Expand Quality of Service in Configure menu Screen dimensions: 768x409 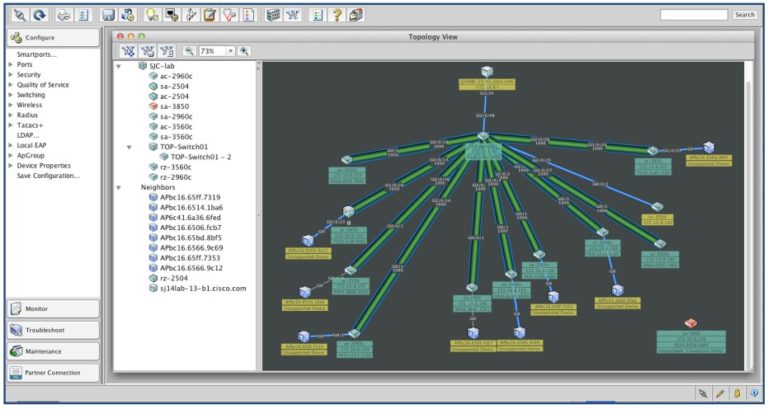click(10, 85)
